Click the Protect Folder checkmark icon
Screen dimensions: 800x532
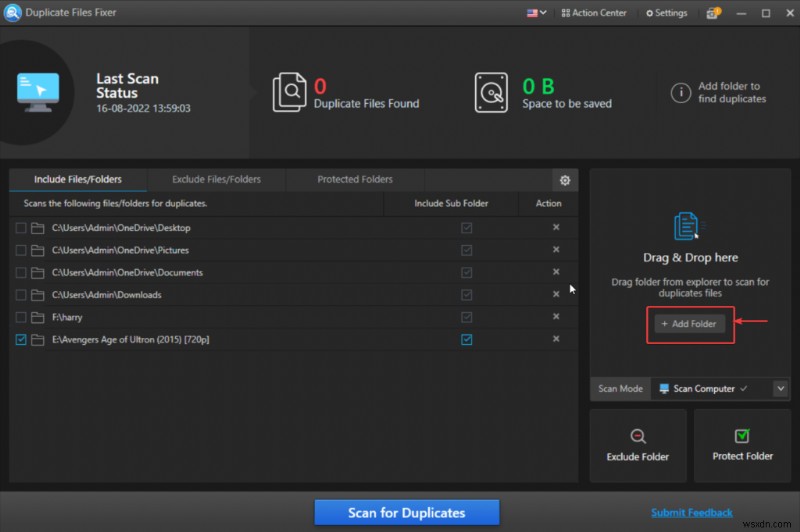742,435
